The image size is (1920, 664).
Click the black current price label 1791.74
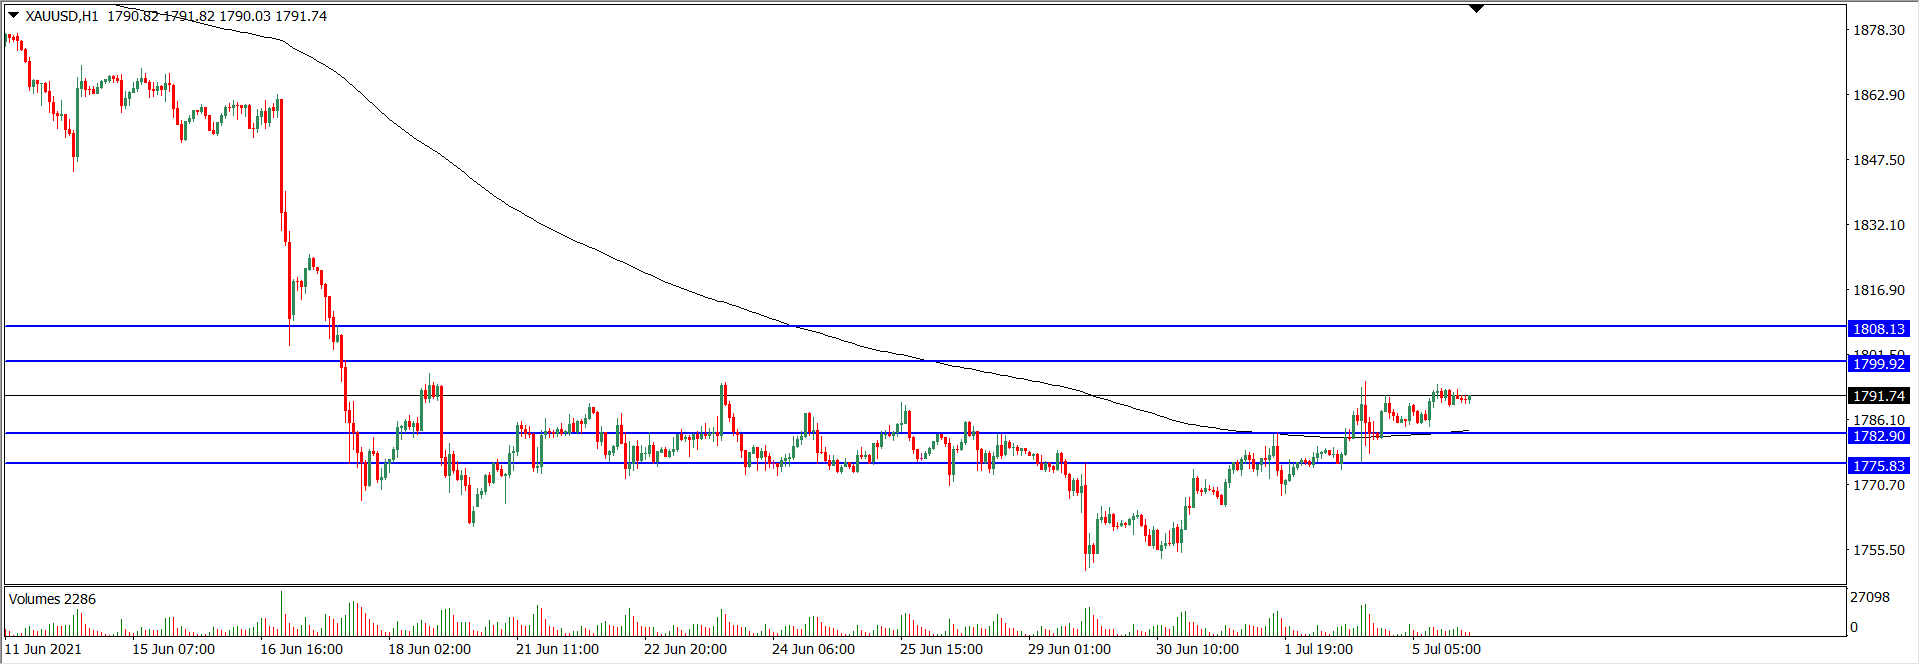[1879, 396]
